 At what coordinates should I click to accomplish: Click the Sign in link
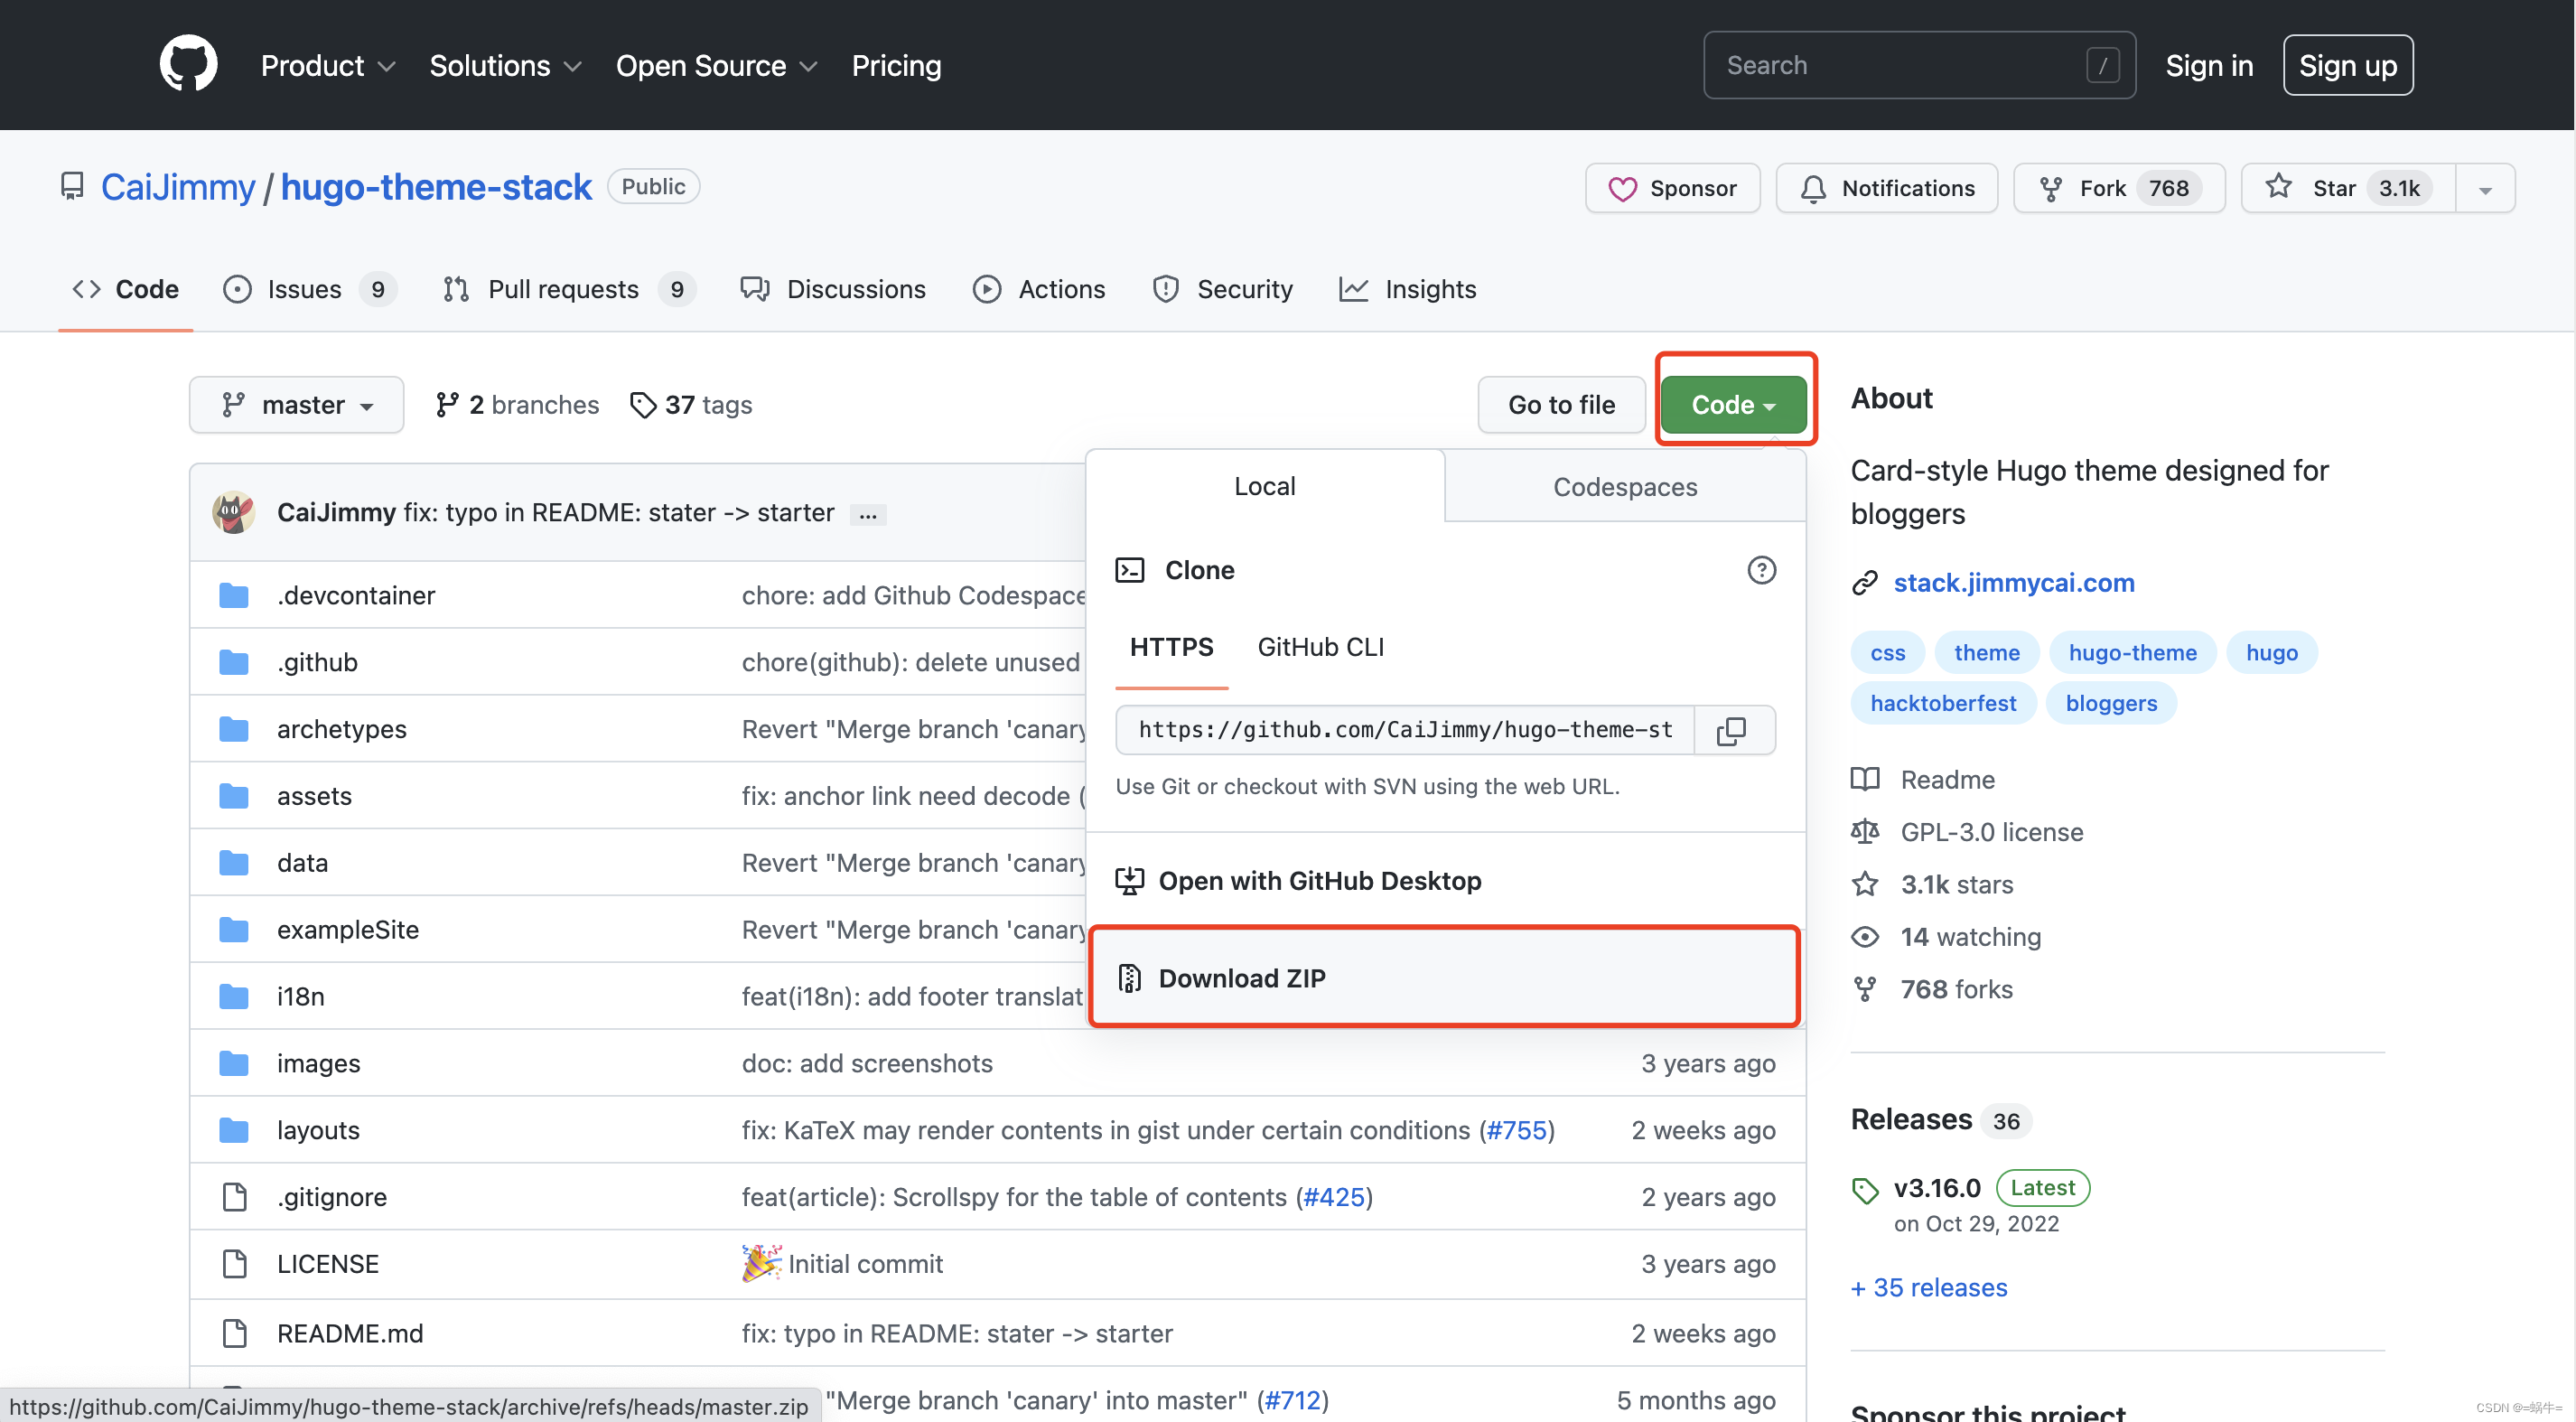pos(2209,66)
